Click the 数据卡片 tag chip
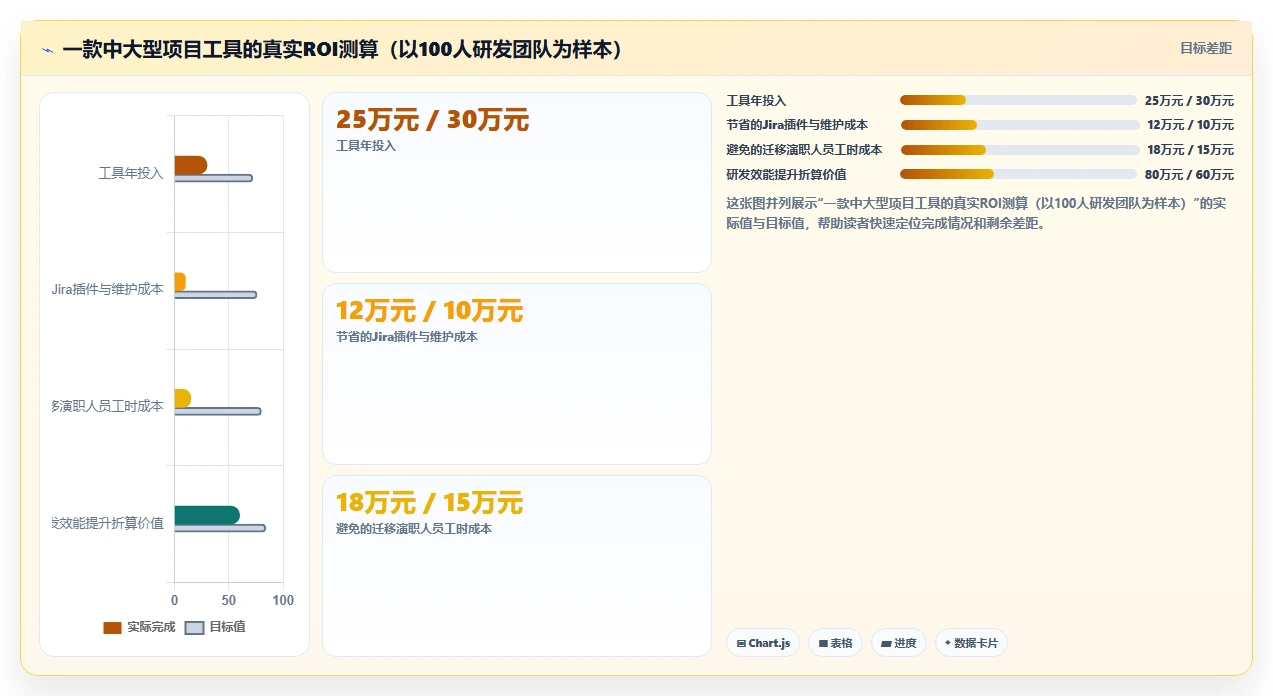This screenshot has width=1273, height=696. (971, 643)
